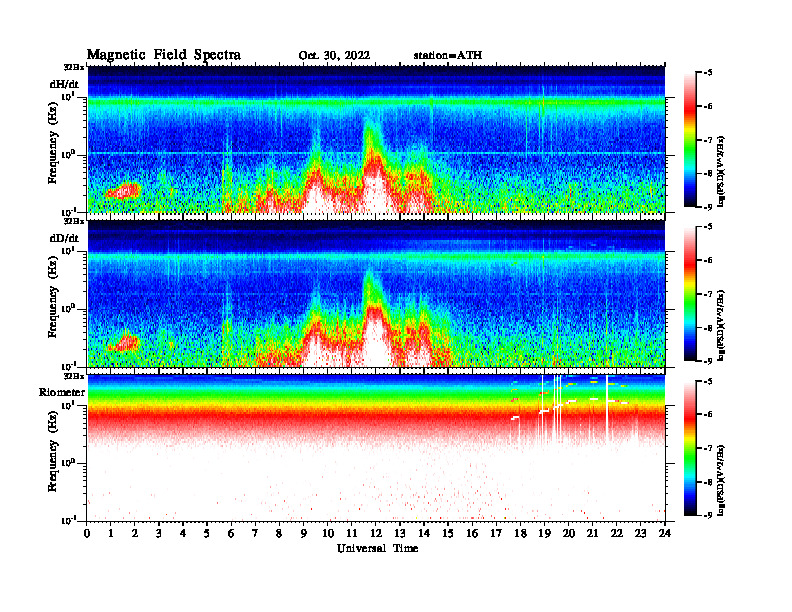Image resolution: width=792 pixels, height=612 pixels.
Task: Click the 9.5 UT white peak in dH/dt panel
Action: pyautogui.click(x=315, y=194)
